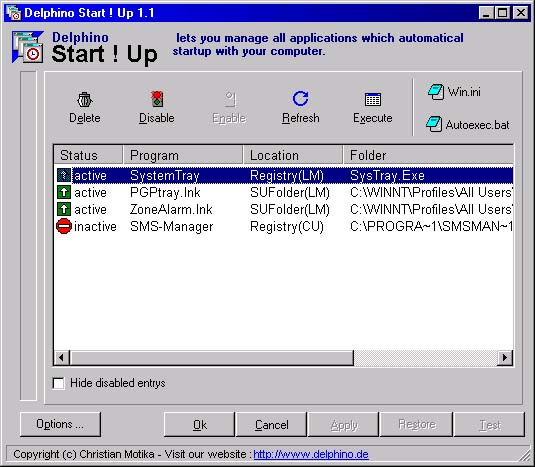Select the ZoneAlarm.lnk program entry
The height and width of the screenshot is (467, 535).
(x=171, y=209)
